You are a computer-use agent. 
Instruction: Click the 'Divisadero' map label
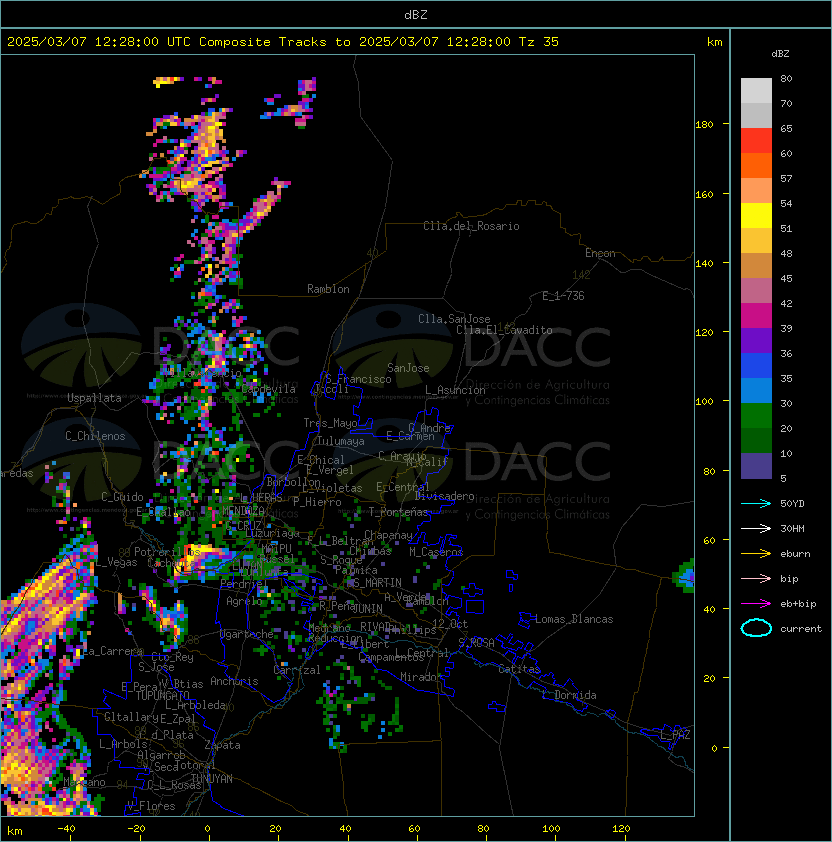[444, 496]
